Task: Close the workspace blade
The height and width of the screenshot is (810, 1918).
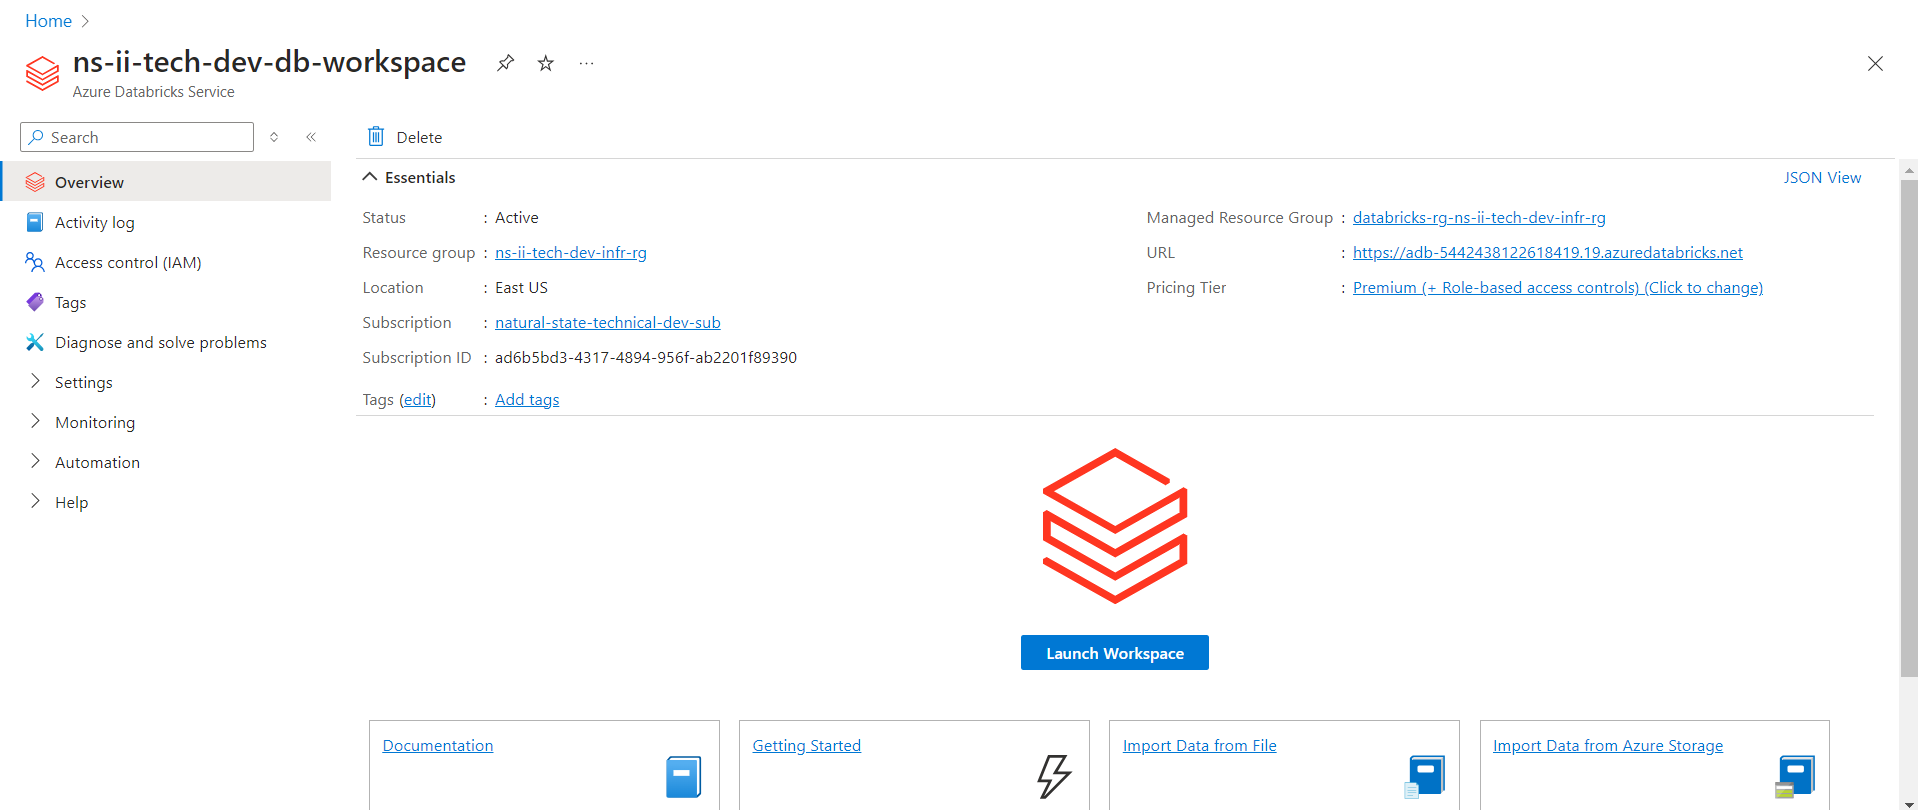Action: click(1875, 63)
